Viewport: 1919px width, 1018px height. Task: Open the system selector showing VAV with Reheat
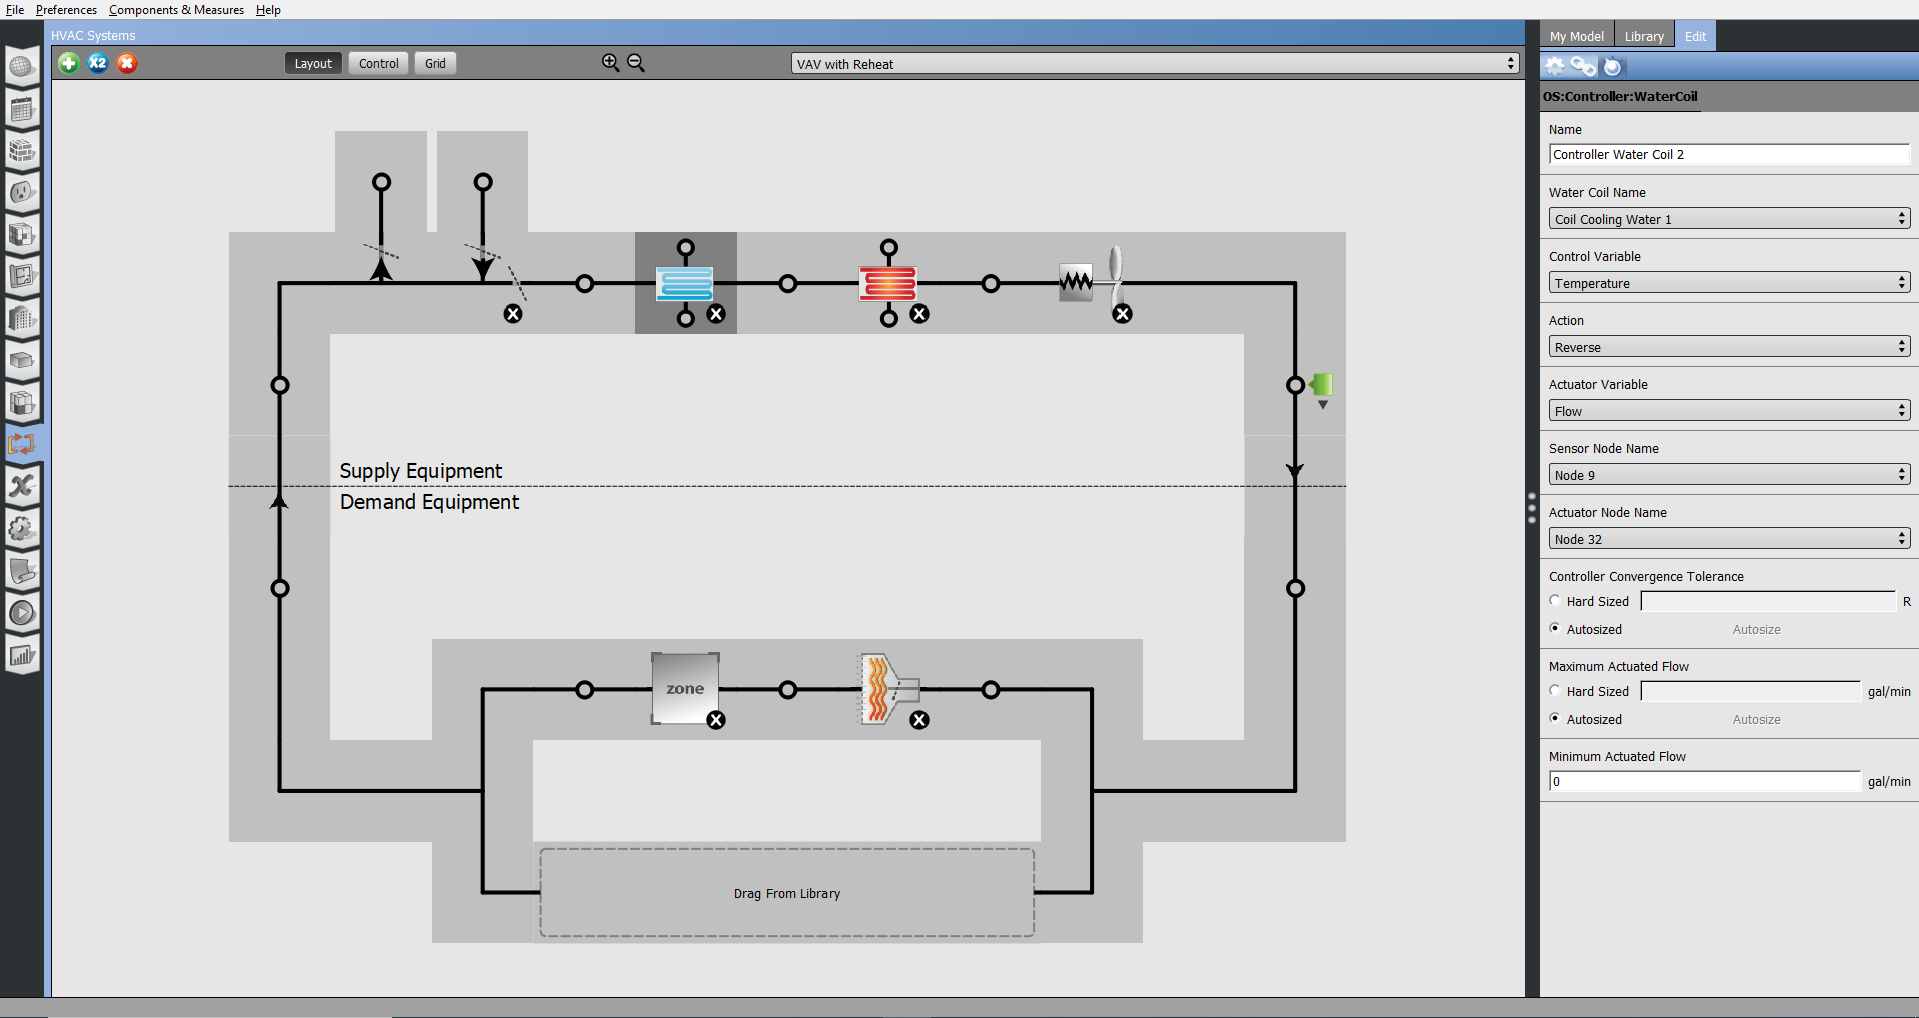1152,63
